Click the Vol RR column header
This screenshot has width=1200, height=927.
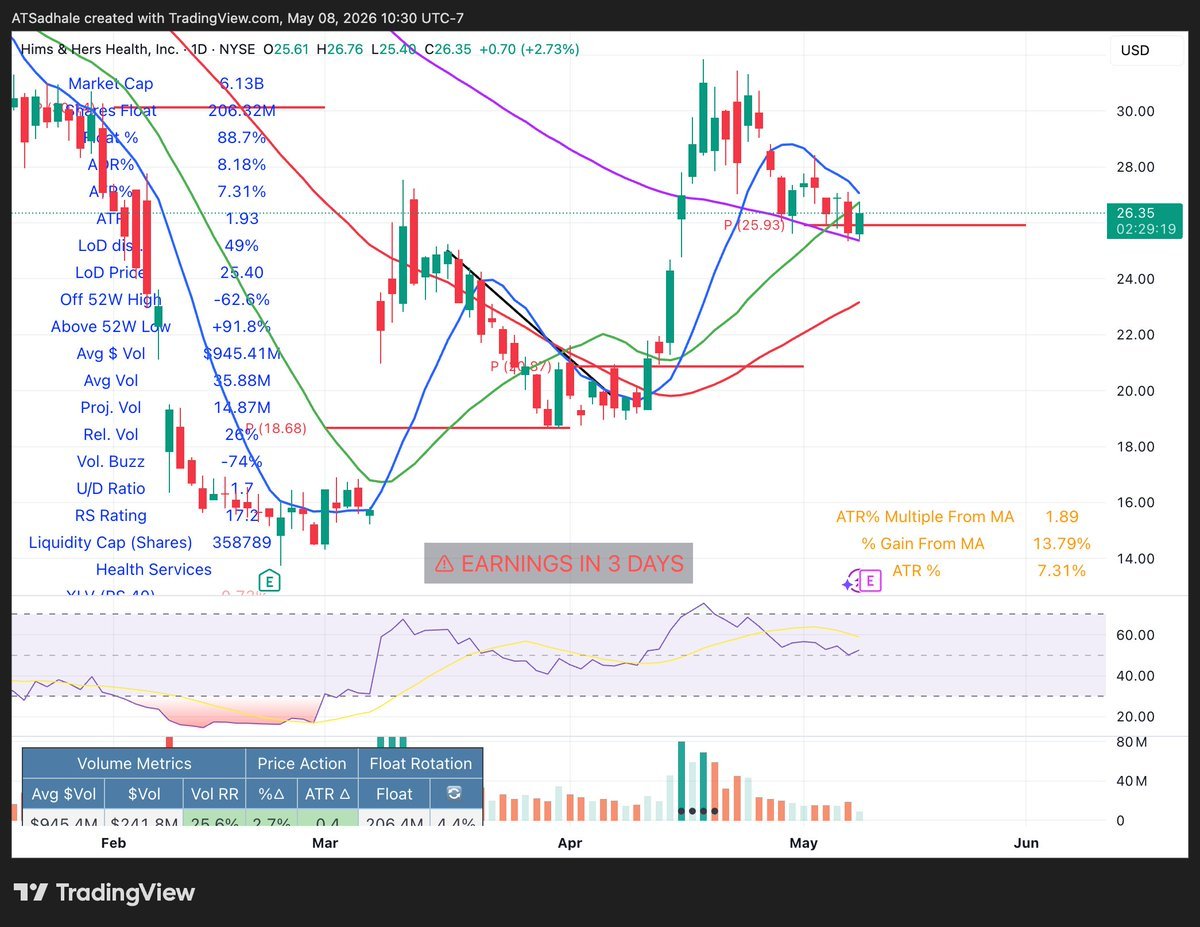(214, 794)
